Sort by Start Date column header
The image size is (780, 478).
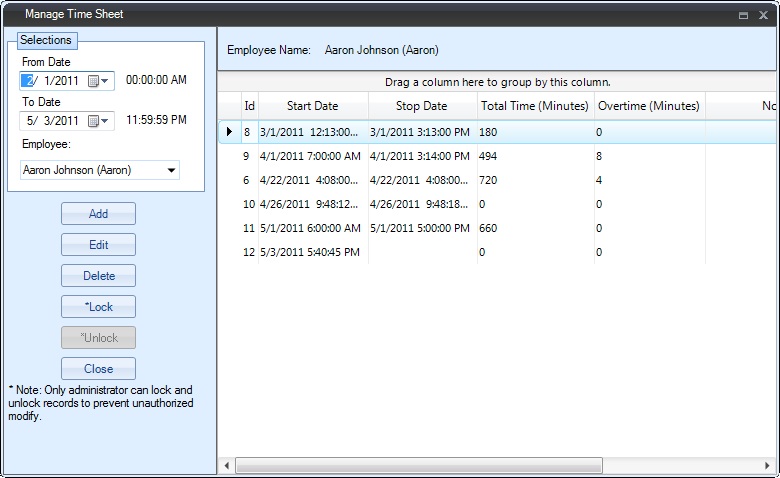312,106
